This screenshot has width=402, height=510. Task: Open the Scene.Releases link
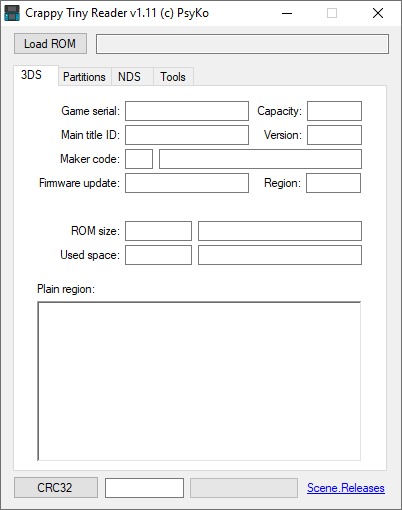coord(346,488)
